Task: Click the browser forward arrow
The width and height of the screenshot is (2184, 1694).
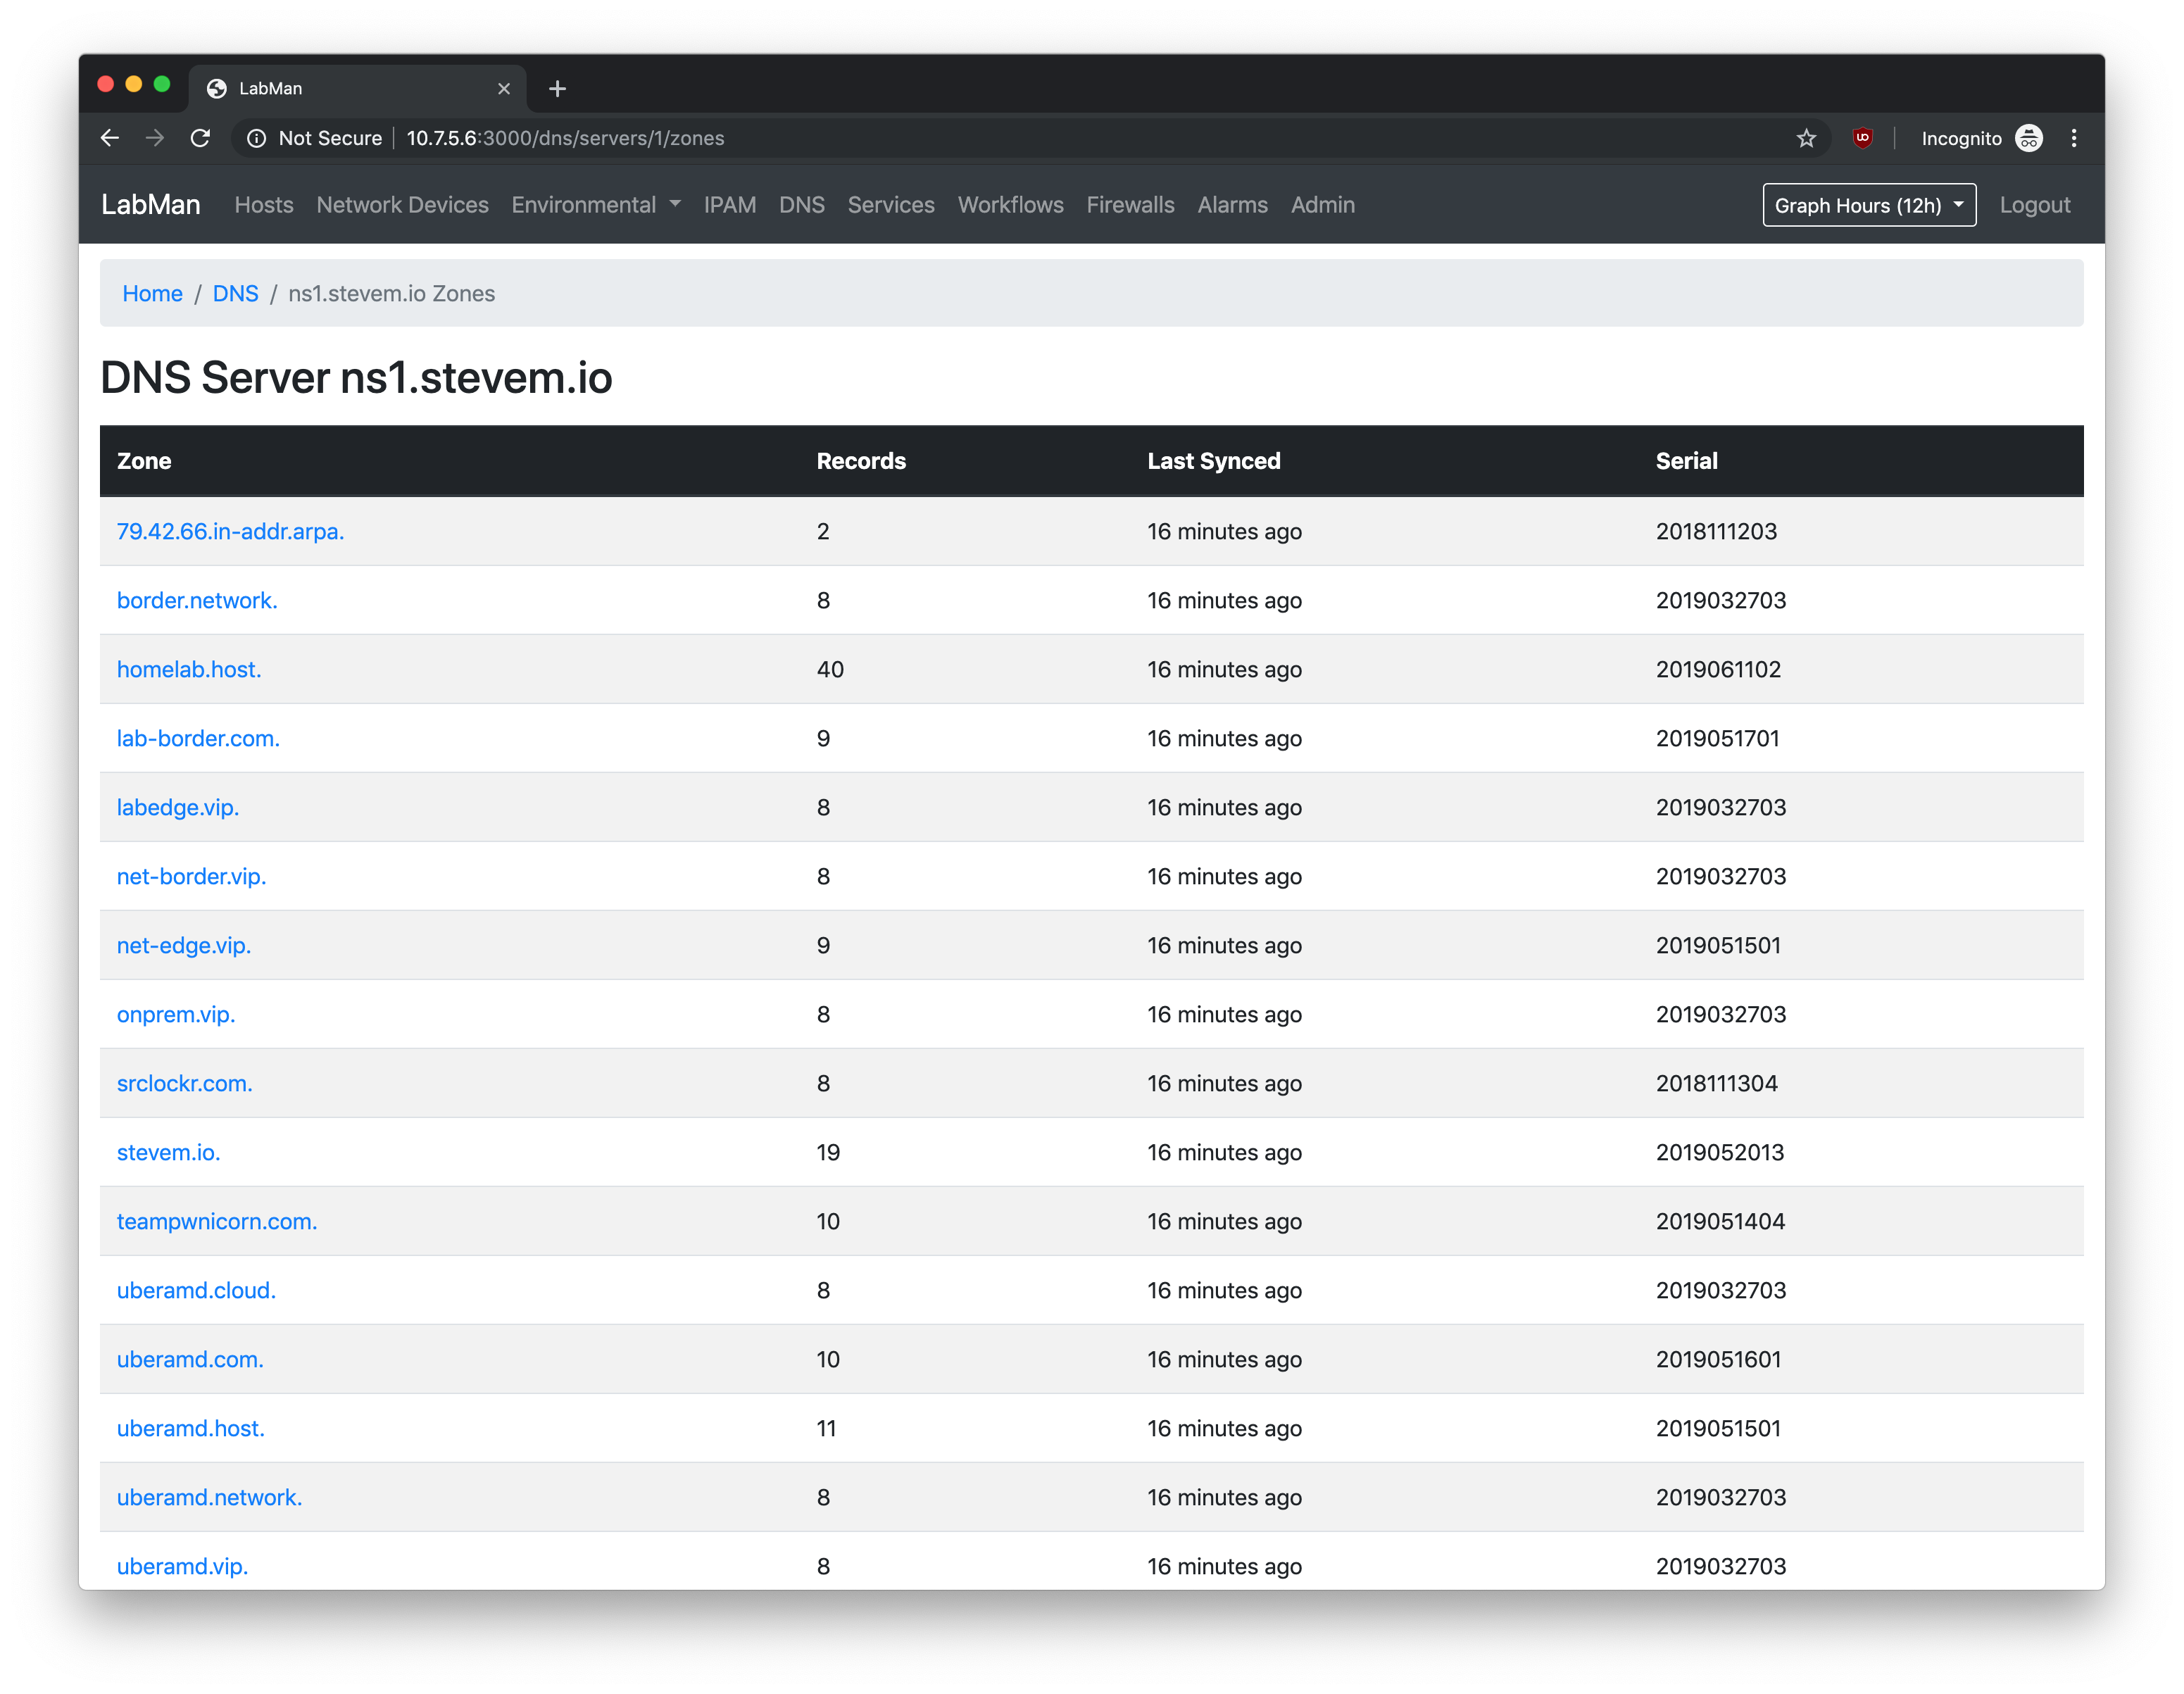Action: [x=155, y=138]
